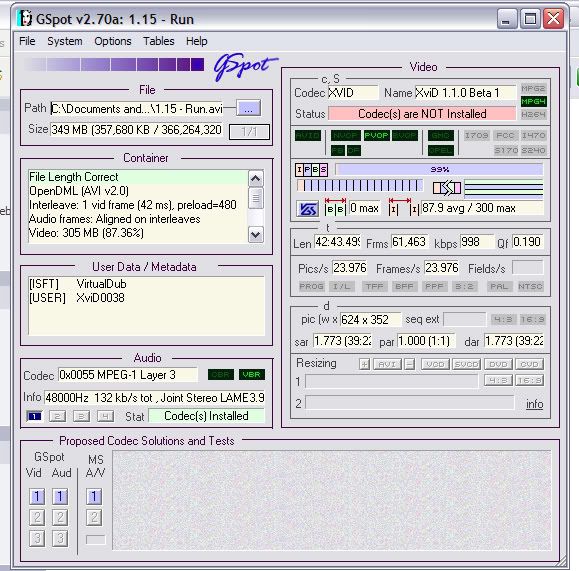Click the VCD resizing button

pyautogui.click(x=435, y=365)
